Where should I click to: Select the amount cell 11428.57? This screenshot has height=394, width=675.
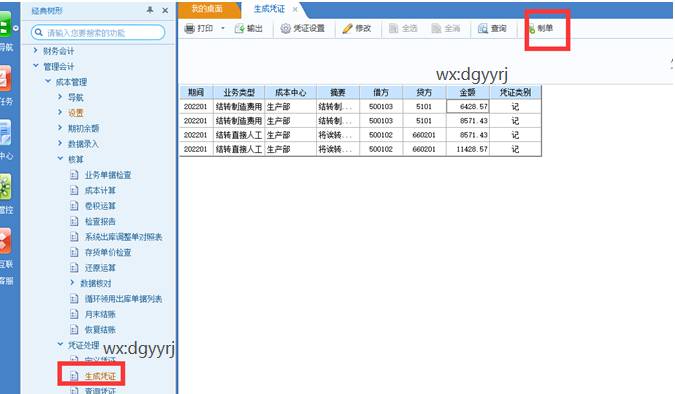pyautogui.click(x=468, y=149)
